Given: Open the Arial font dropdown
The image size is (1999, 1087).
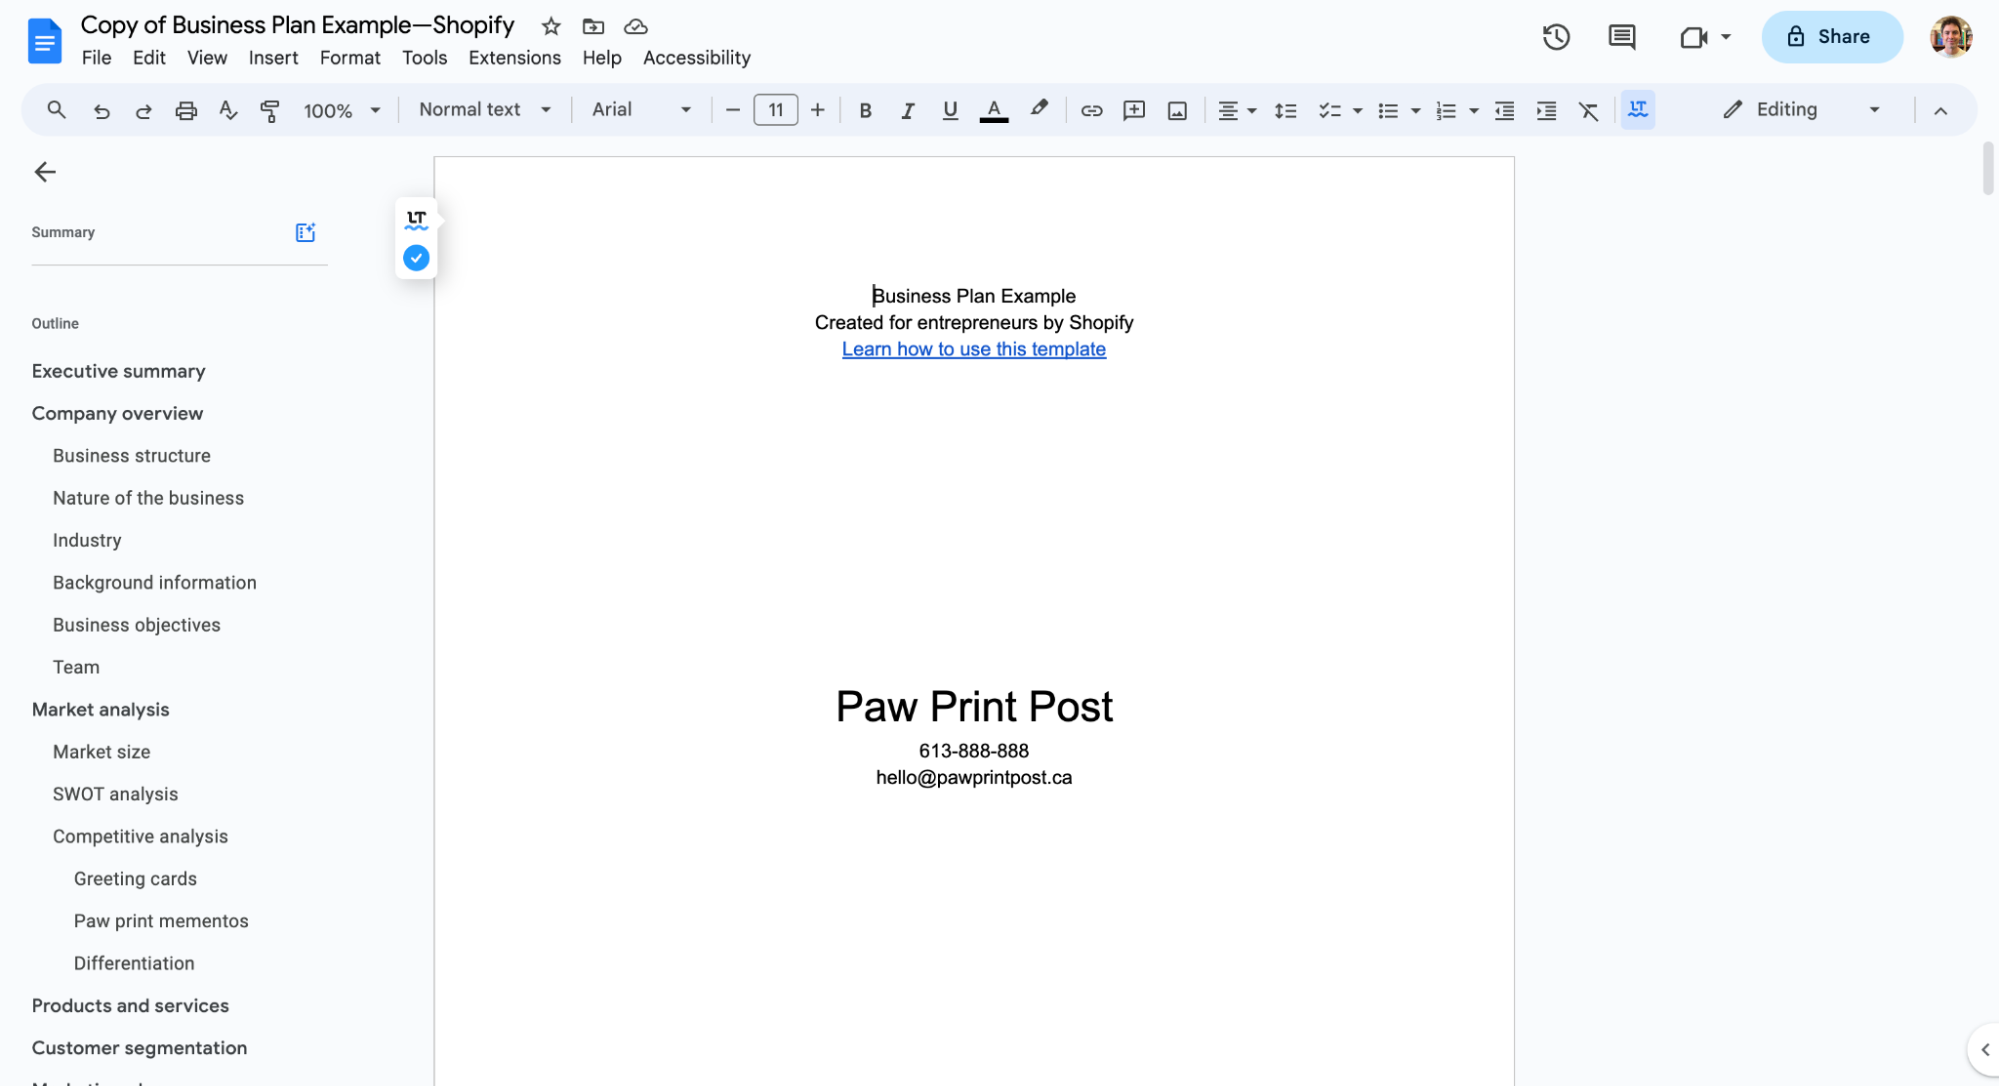Looking at the screenshot, I should [641, 110].
